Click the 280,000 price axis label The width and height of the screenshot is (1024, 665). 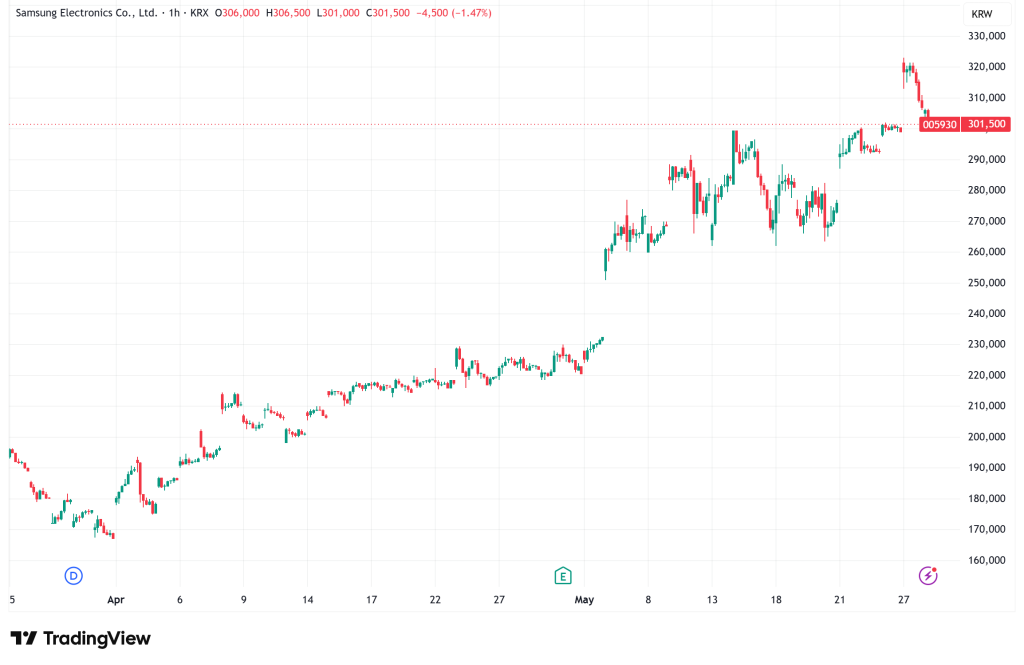(986, 190)
